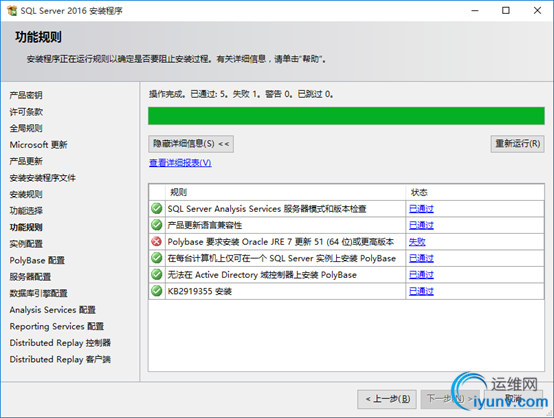Select the 数据库引擎配置 step
This screenshot has width=554, height=418.
[38, 293]
